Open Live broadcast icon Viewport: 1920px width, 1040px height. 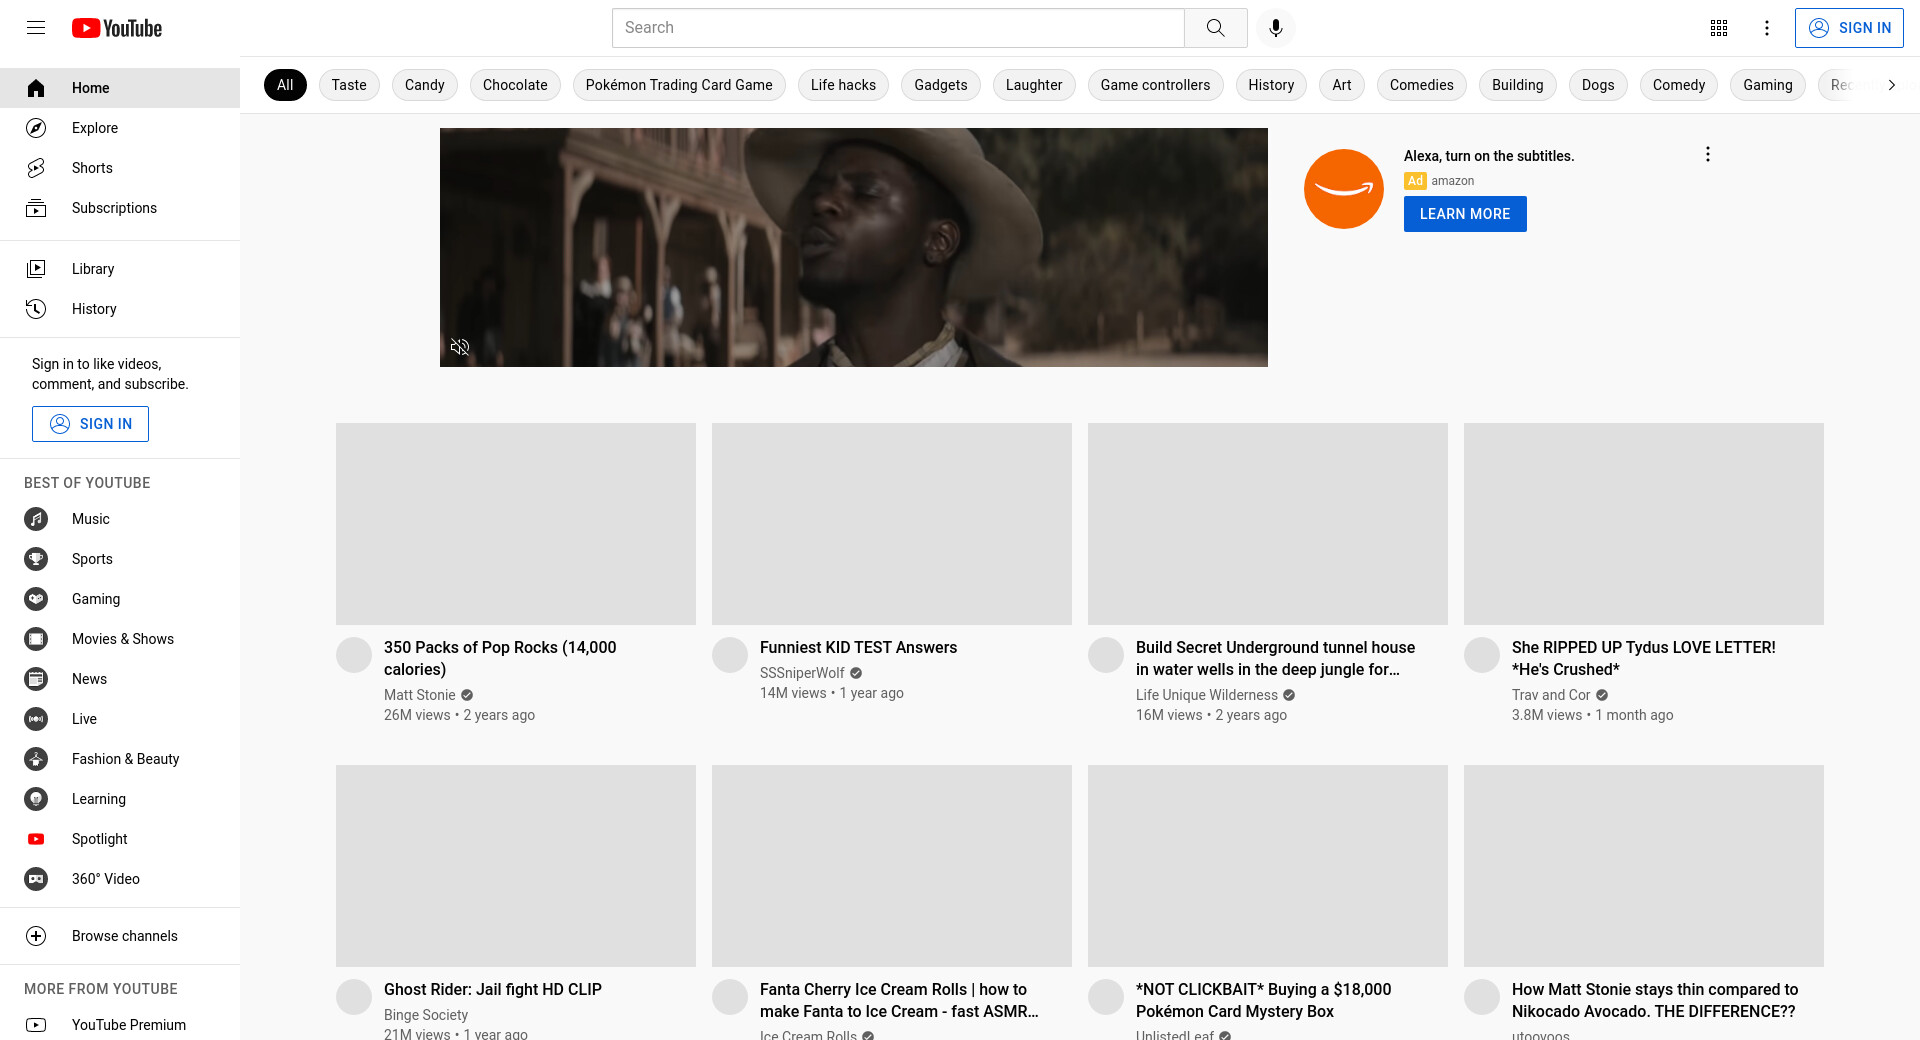[36, 719]
